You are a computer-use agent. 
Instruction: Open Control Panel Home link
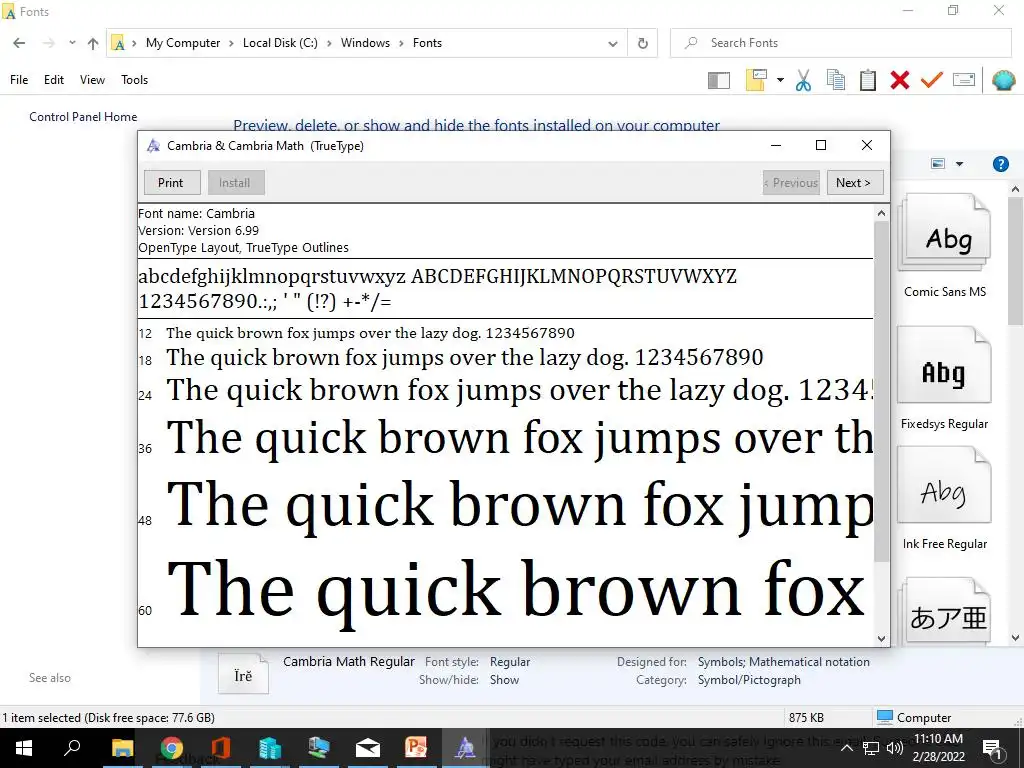[83, 117]
